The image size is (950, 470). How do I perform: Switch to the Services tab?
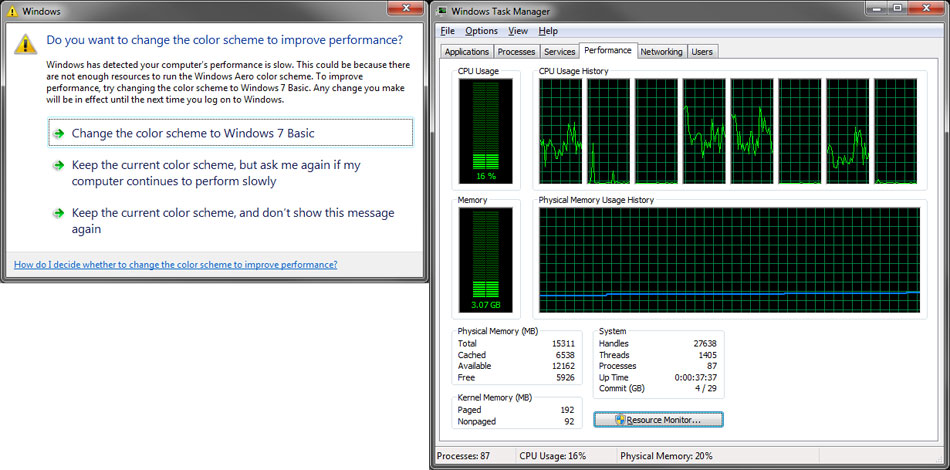(559, 51)
